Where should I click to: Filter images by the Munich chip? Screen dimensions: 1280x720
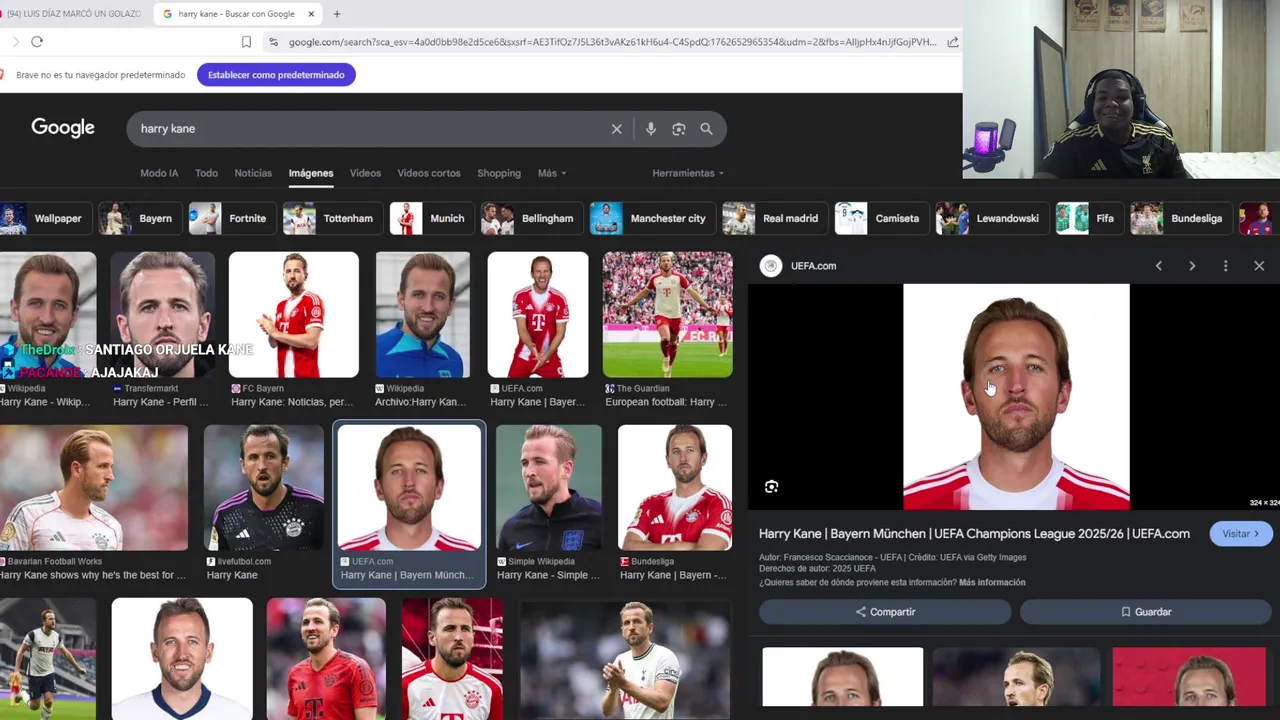[430, 218]
